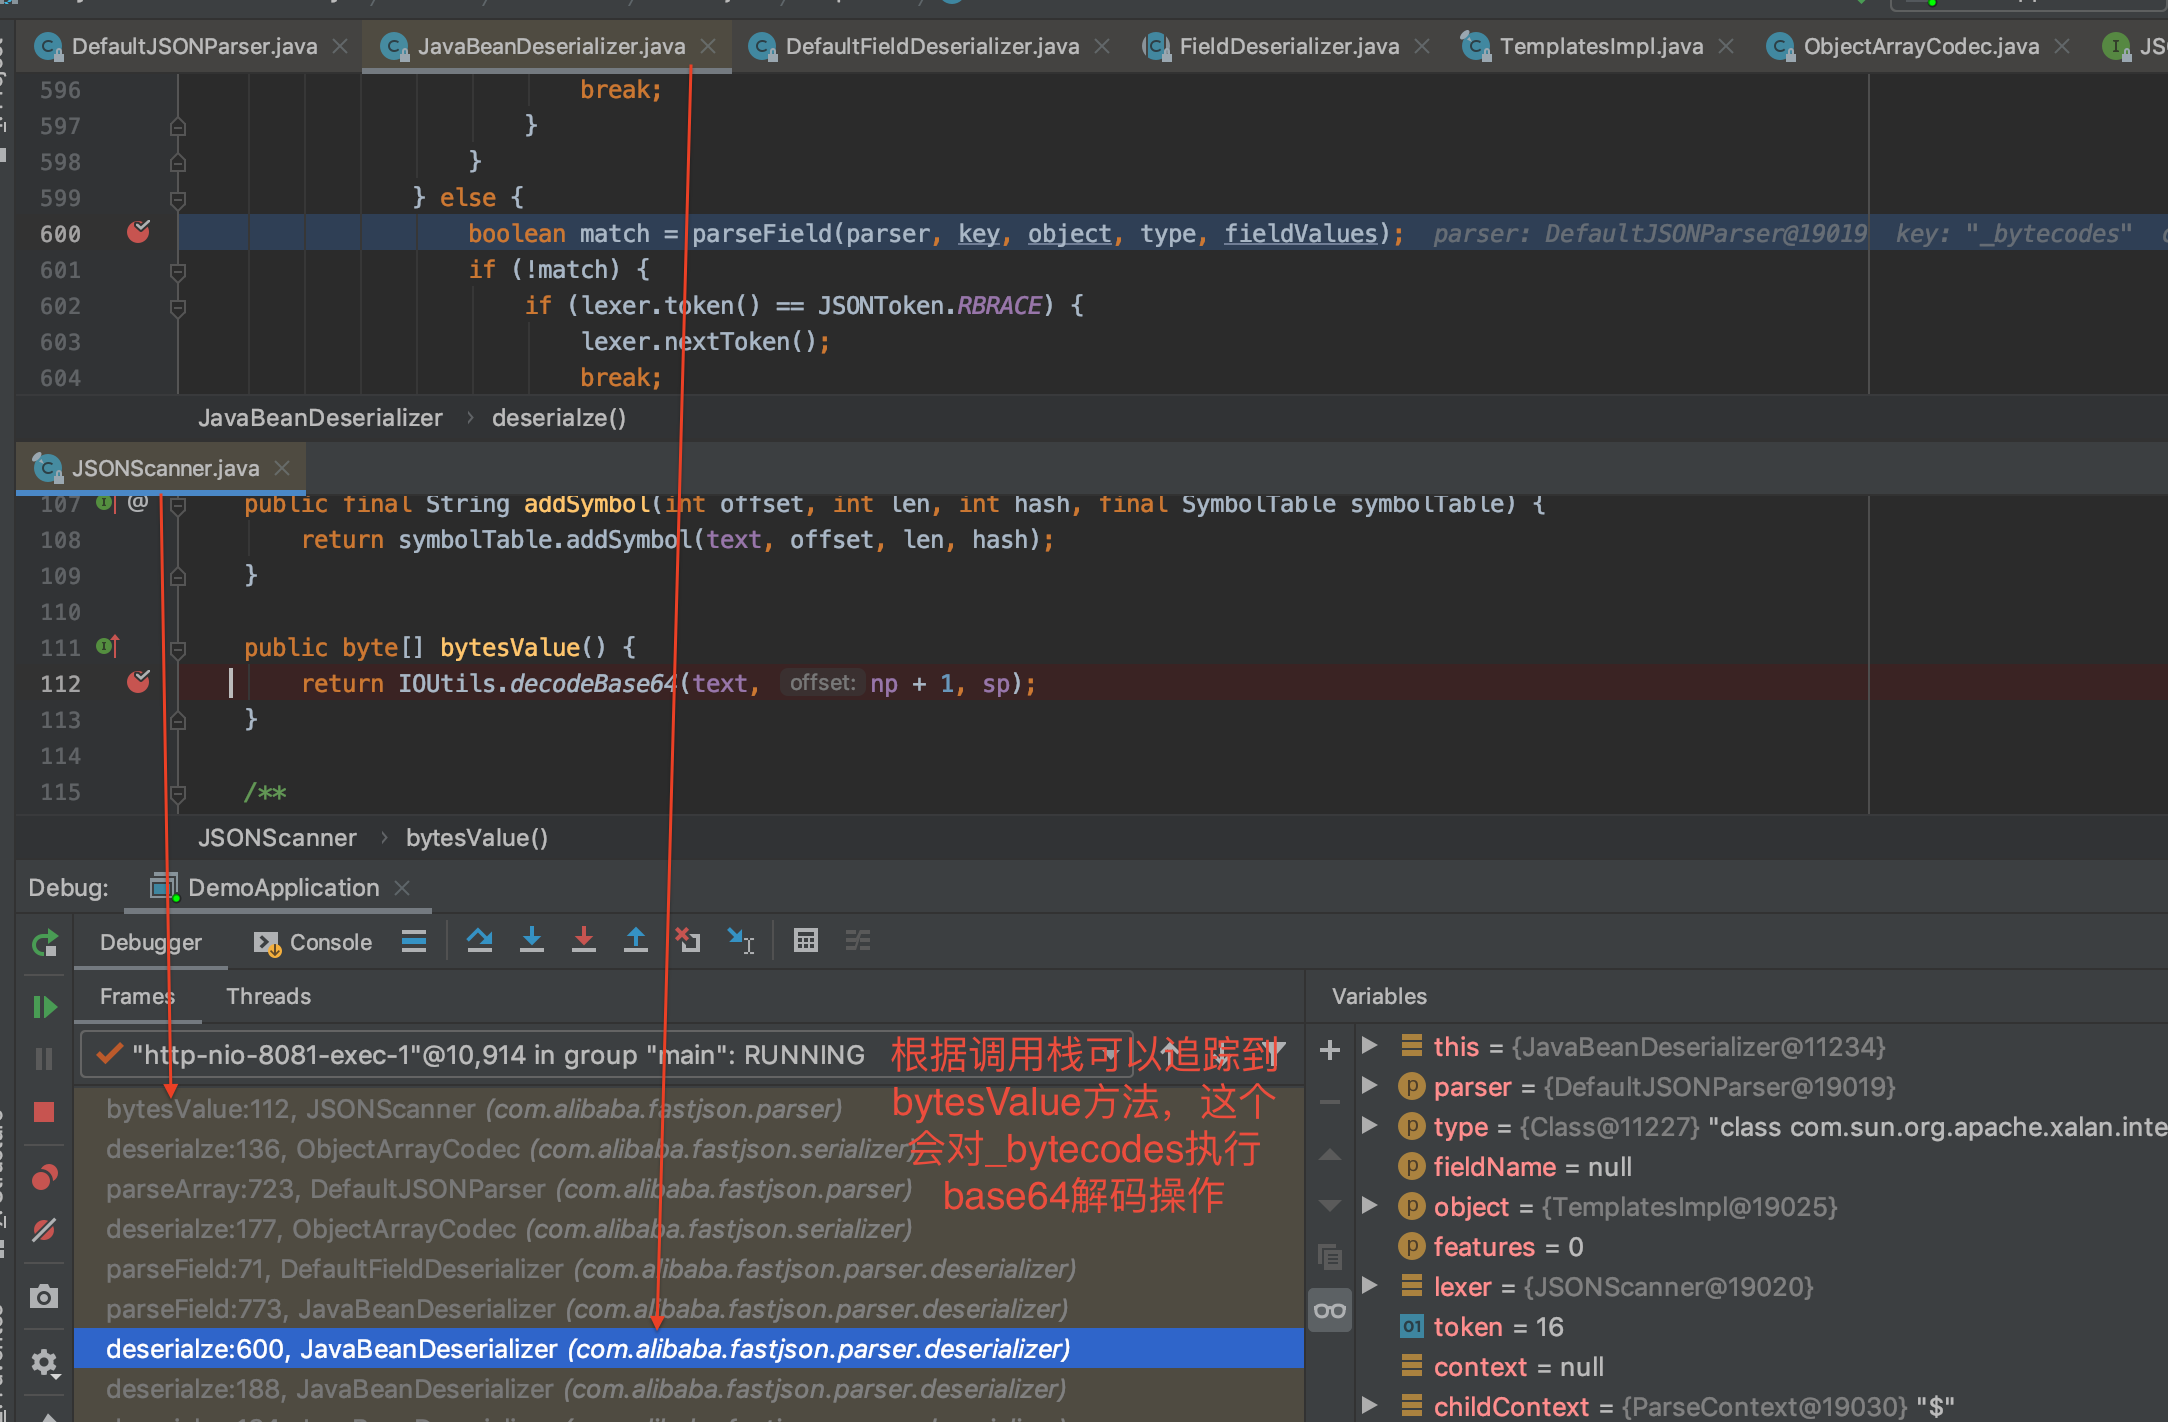The image size is (2168, 1422).
Task: Close JSONScanner.java tab
Action: click(x=282, y=467)
